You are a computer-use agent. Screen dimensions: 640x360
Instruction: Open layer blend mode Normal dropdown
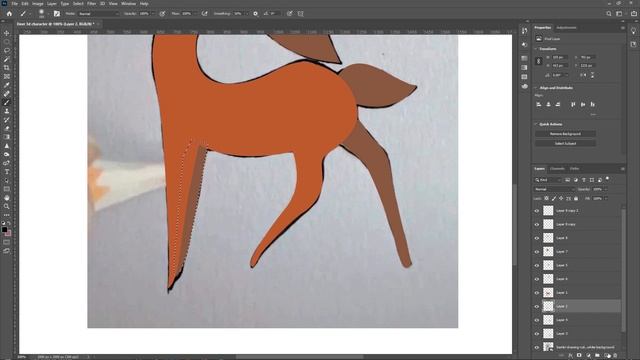pyautogui.click(x=554, y=189)
